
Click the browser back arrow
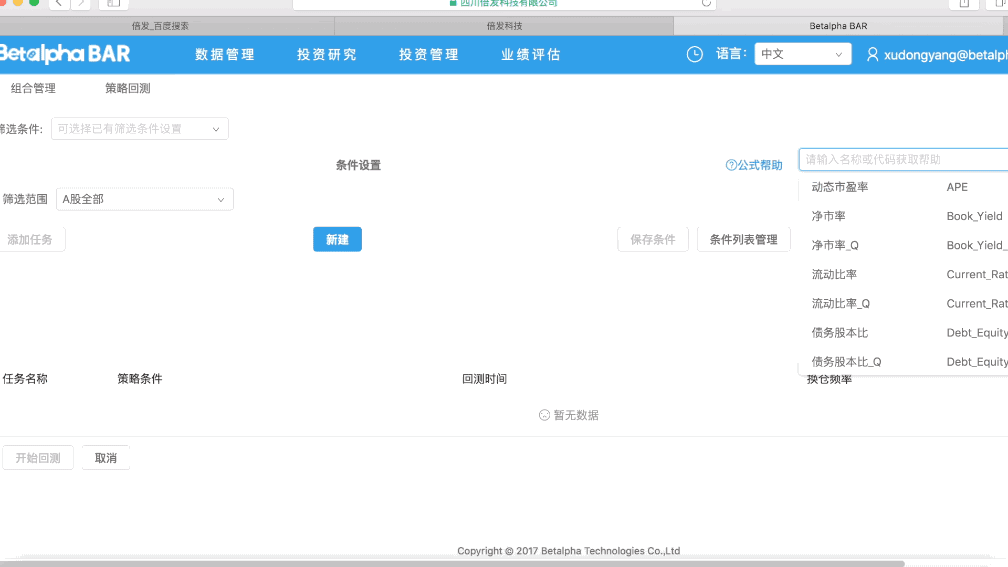(58, 3)
